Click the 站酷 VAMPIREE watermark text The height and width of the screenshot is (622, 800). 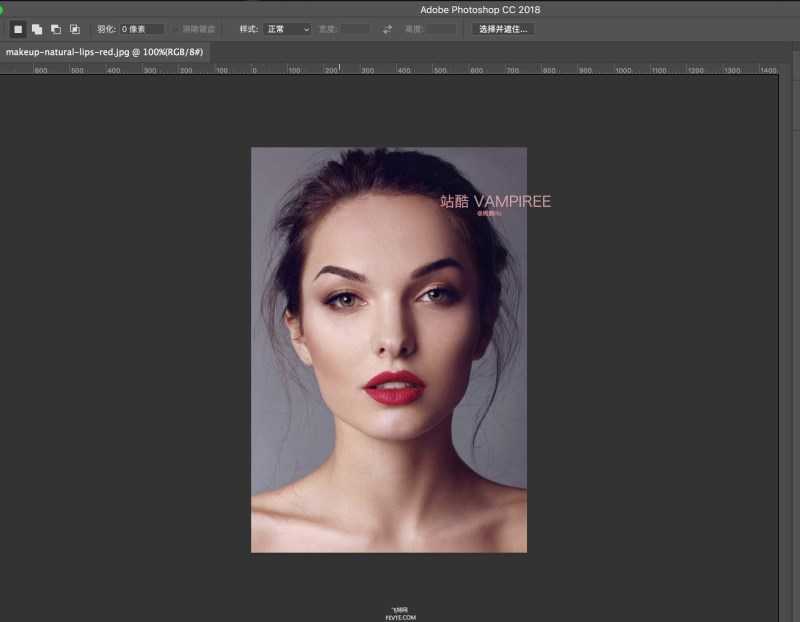click(495, 201)
